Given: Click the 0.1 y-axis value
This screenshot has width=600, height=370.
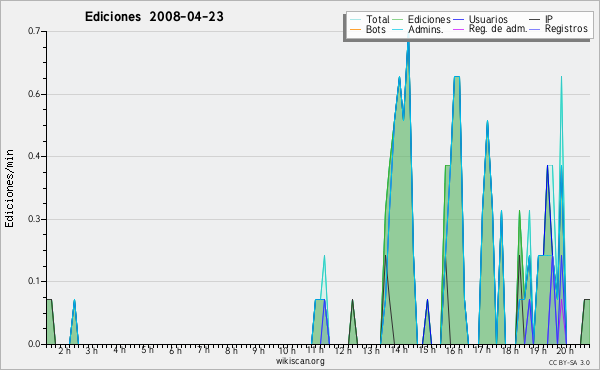Looking at the screenshot, I should point(33,281).
